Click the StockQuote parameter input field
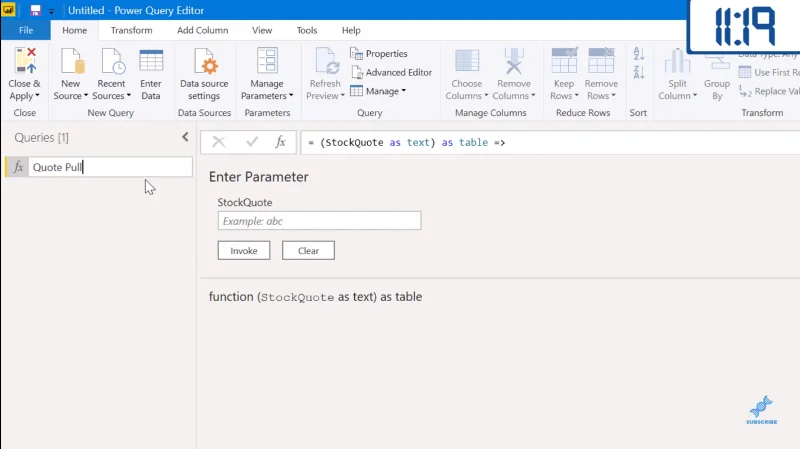Viewport: 800px width, 449px height. click(x=319, y=221)
